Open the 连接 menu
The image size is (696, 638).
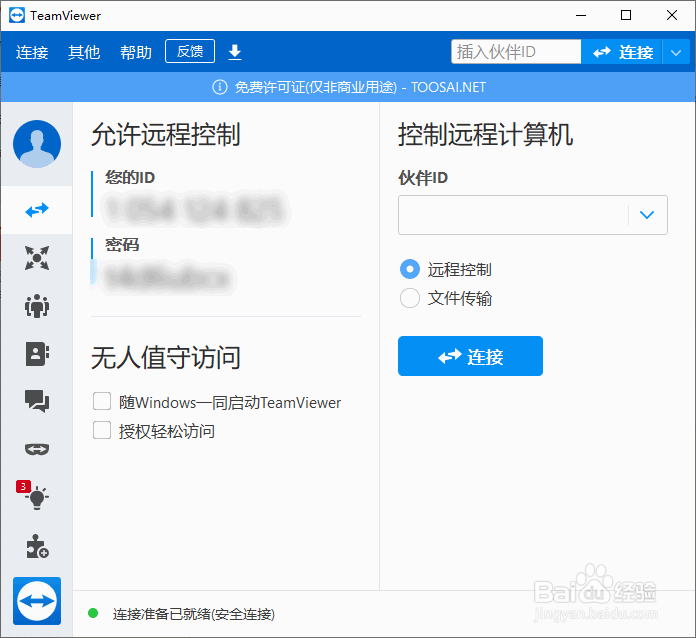click(x=32, y=52)
